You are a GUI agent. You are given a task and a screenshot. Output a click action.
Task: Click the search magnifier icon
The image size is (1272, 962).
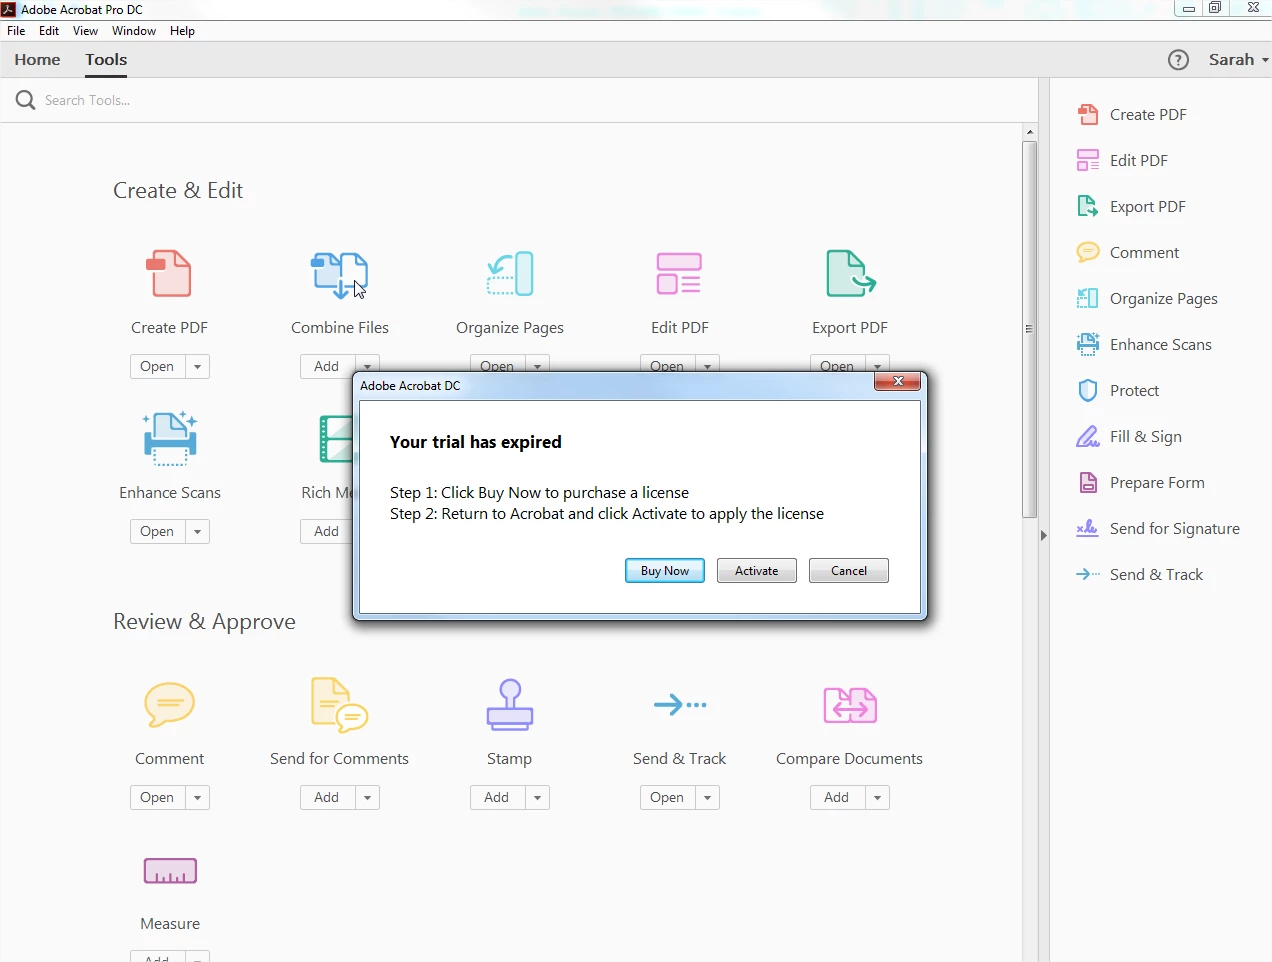click(x=26, y=100)
